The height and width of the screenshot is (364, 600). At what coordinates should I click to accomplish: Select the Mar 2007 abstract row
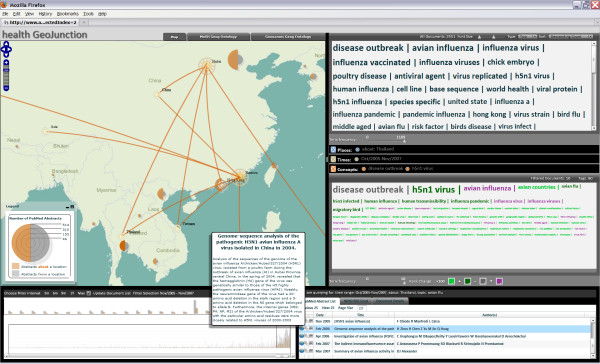445,351
